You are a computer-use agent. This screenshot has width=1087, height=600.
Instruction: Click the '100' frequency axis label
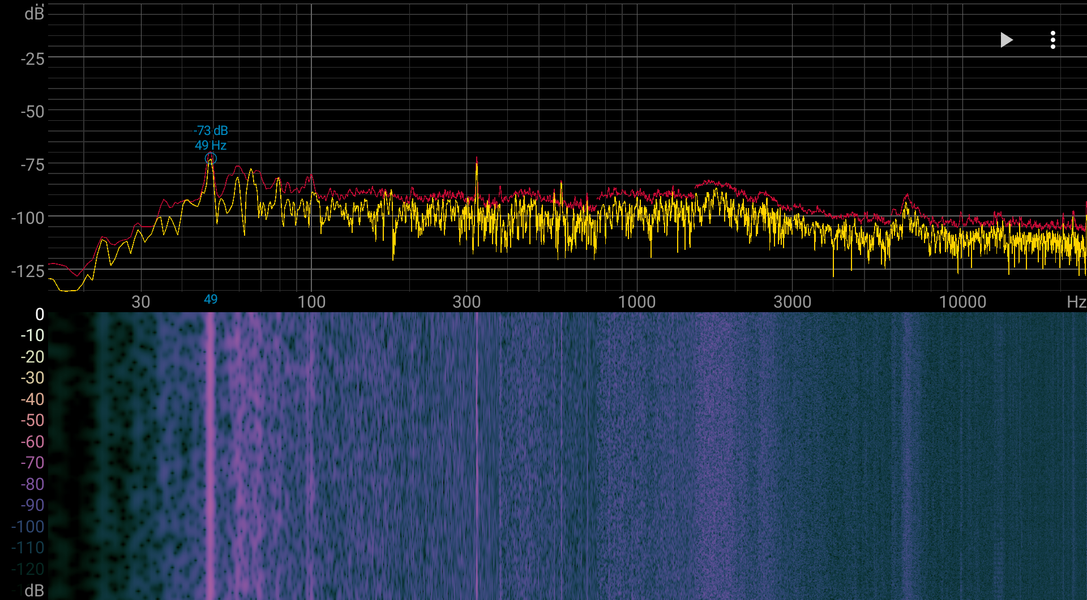pyautogui.click(x=311, y=302)
